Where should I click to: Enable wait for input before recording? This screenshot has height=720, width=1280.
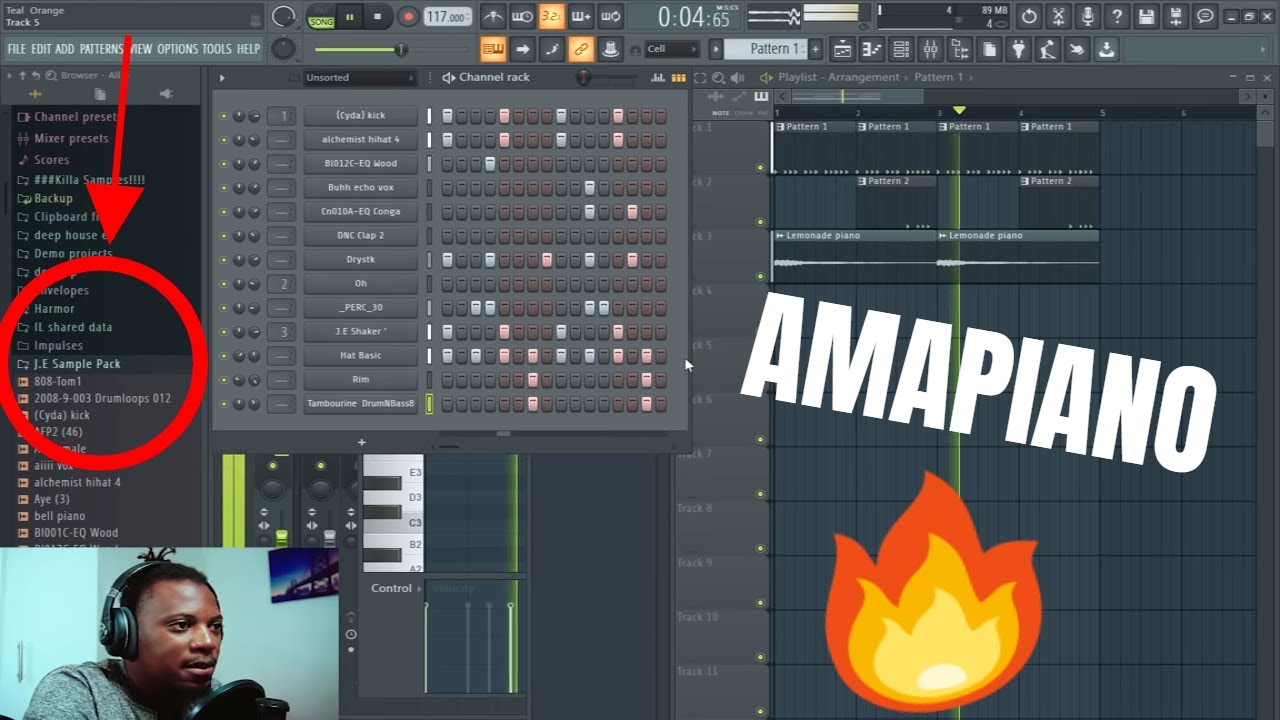point(522,17)
